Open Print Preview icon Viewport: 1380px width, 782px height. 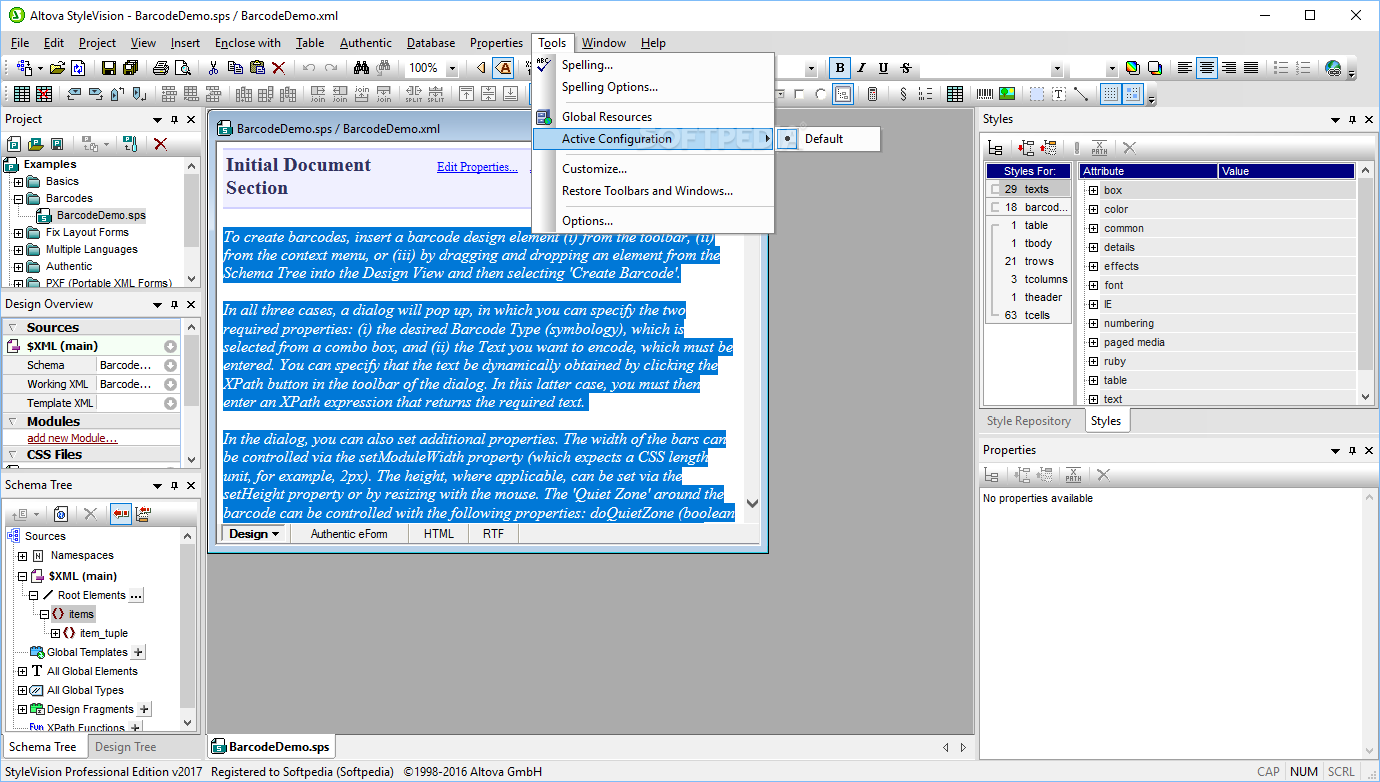(182, 68)
